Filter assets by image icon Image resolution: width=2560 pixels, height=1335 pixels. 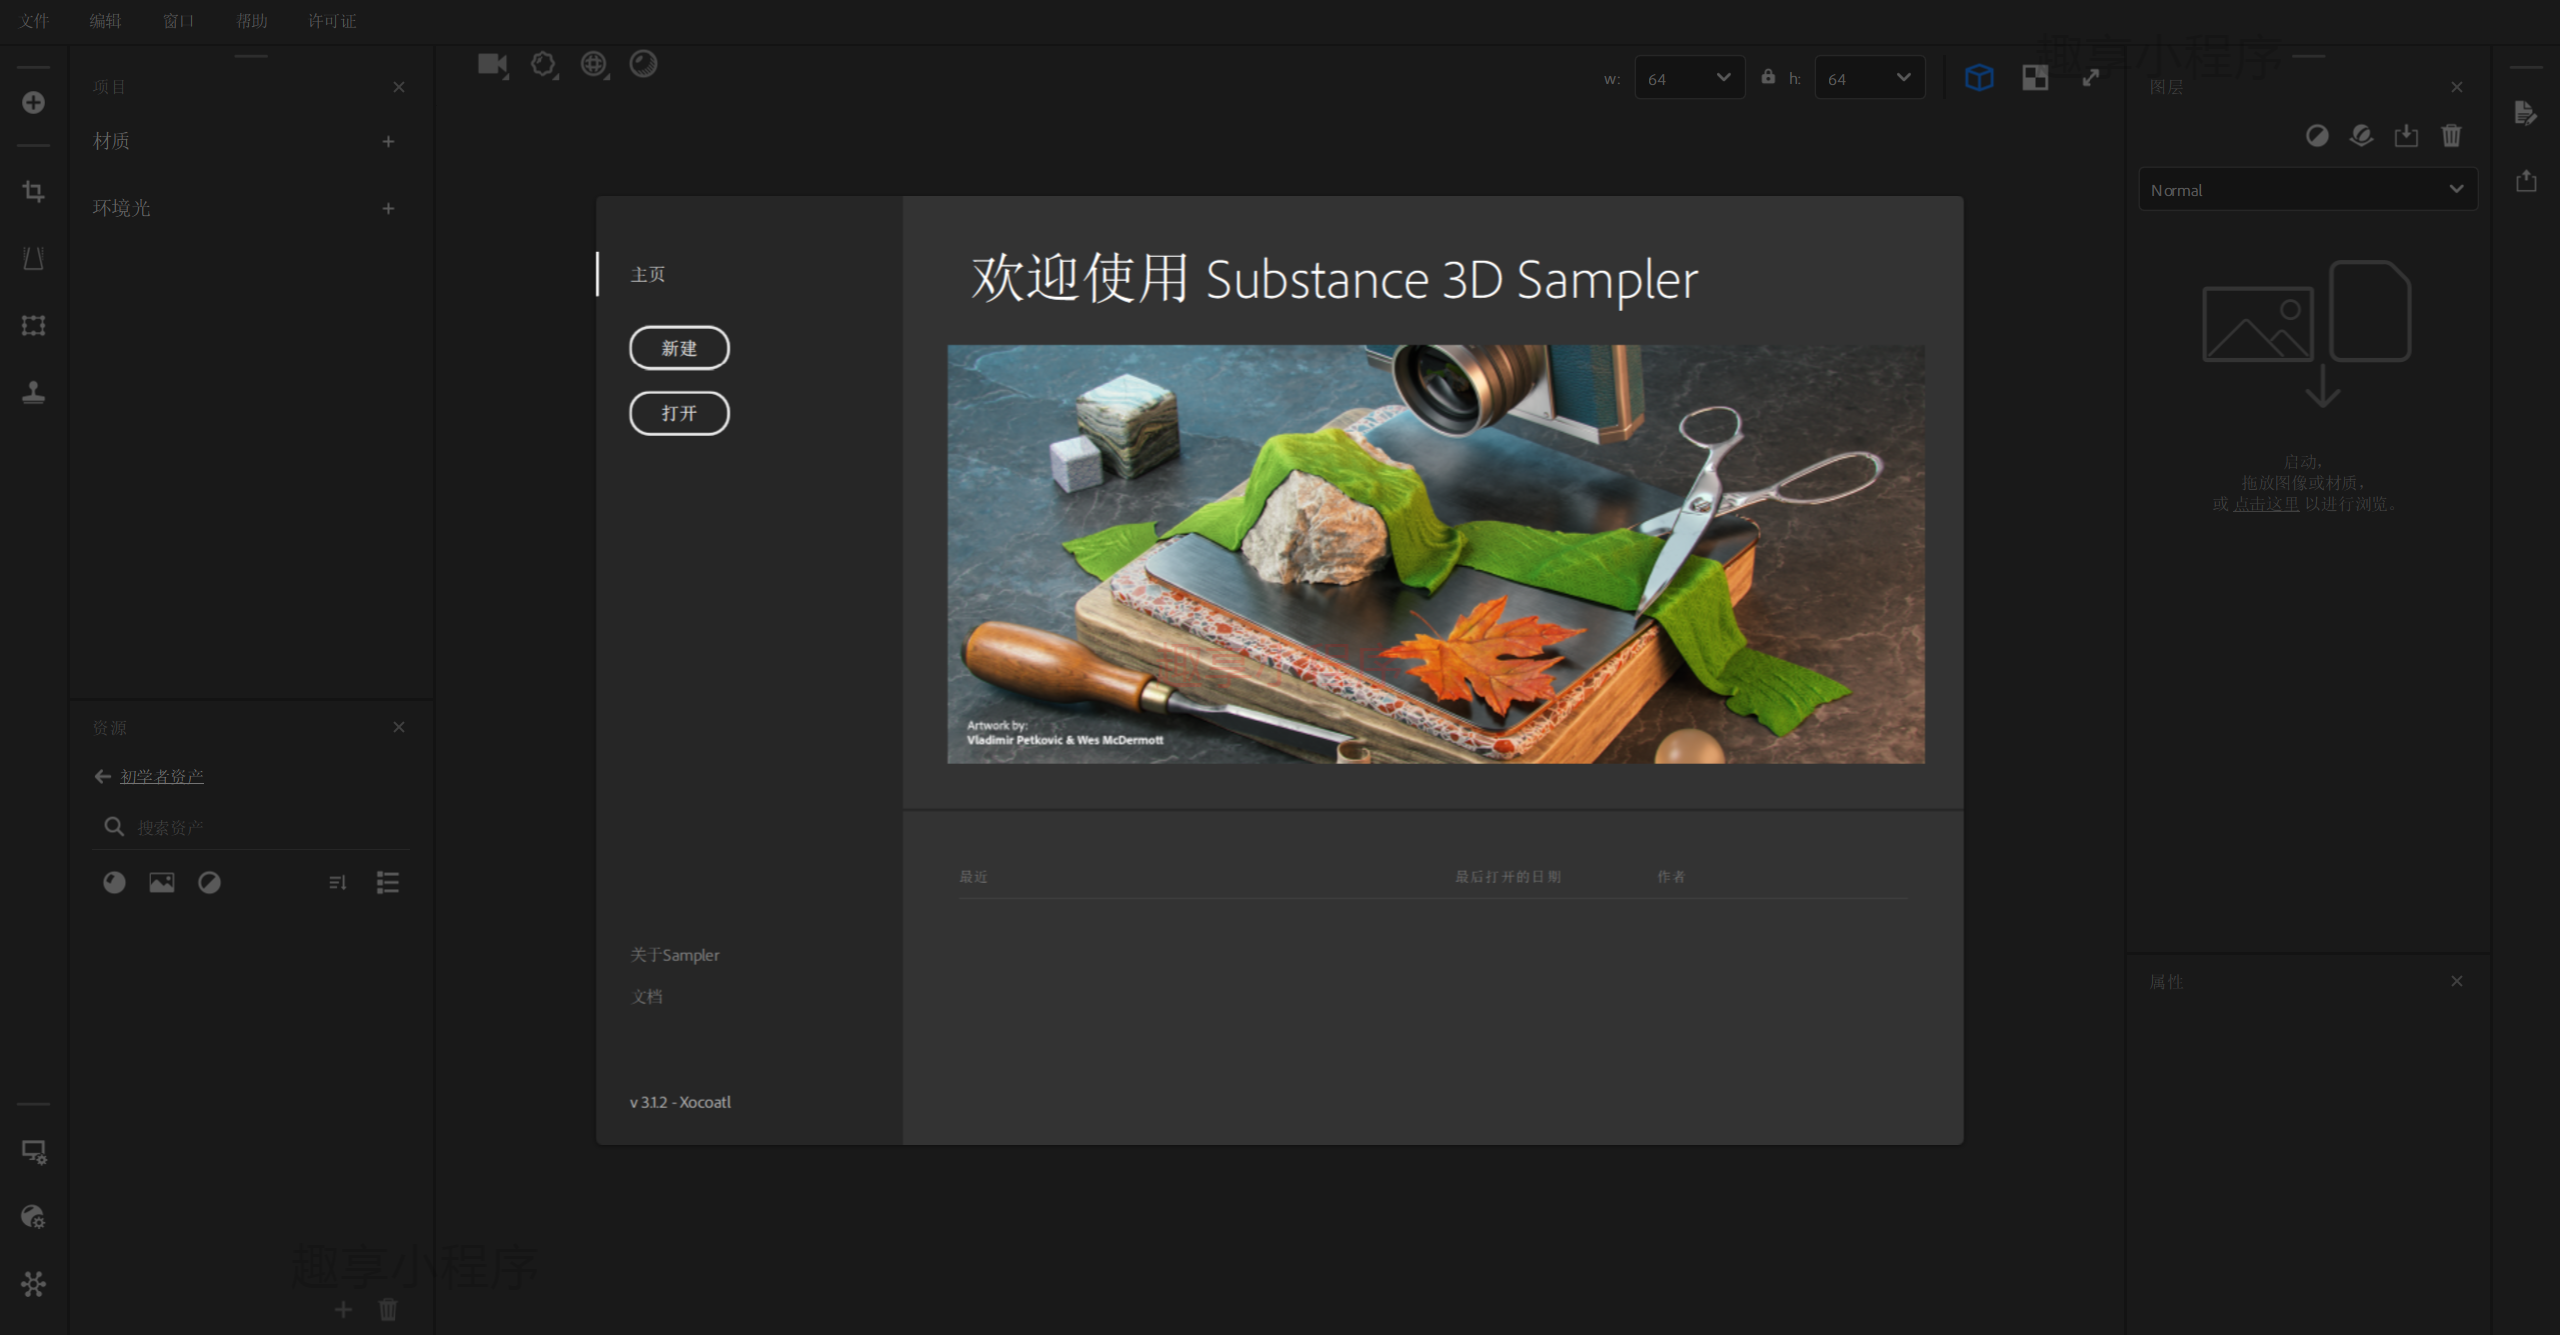162,882
